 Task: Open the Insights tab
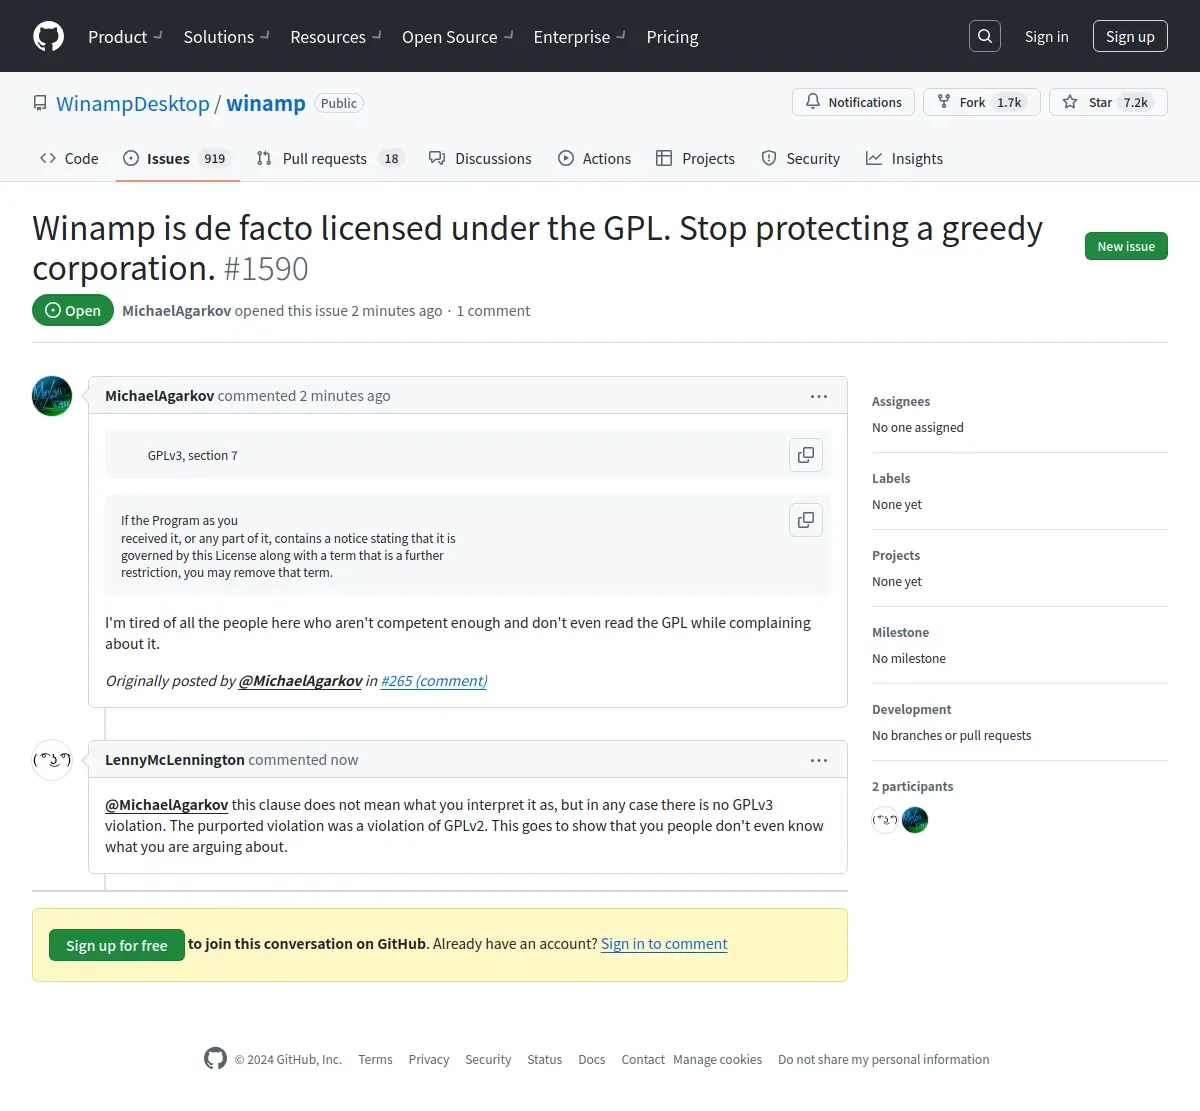pyautogui.click(x=904, y=158)
